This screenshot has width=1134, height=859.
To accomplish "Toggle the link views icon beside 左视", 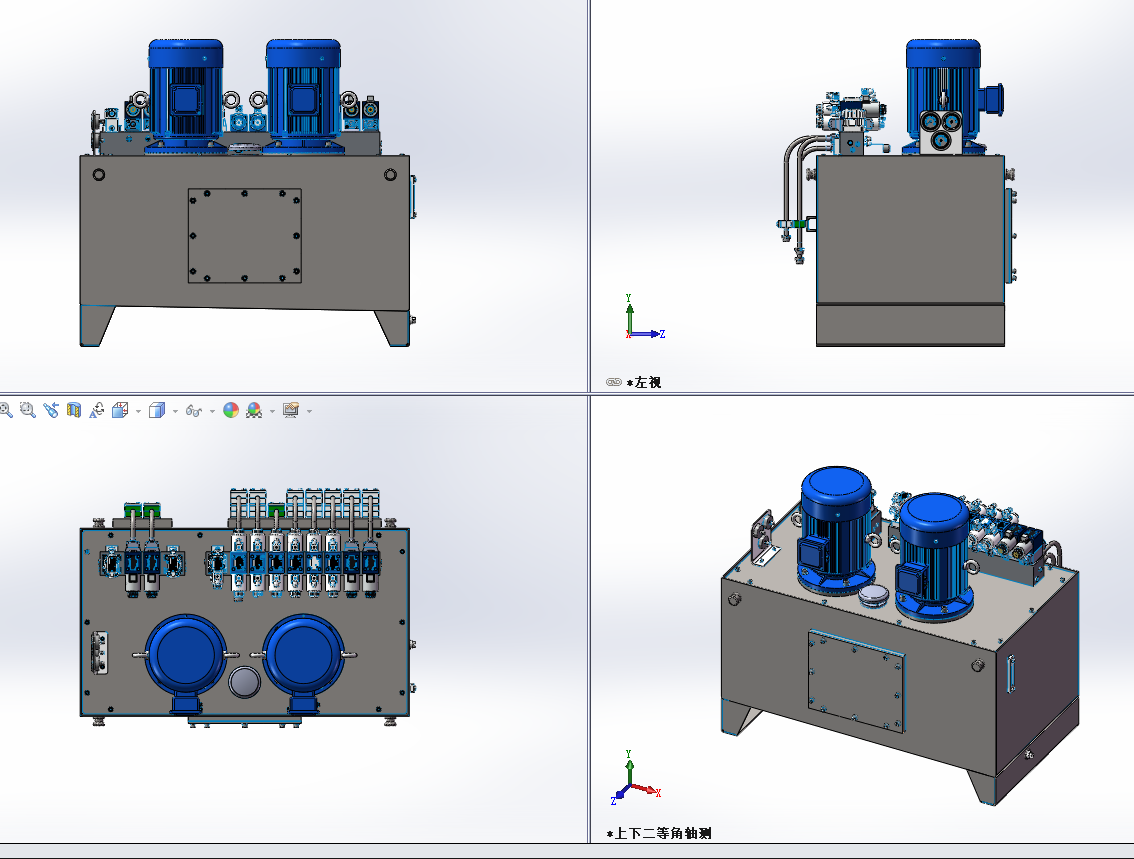I will pos(614,382).
